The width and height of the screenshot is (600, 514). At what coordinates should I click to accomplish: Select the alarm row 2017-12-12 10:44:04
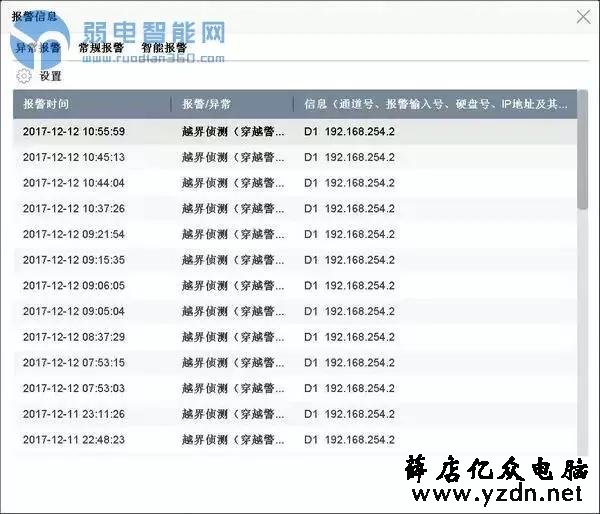(x=295, y=183)
